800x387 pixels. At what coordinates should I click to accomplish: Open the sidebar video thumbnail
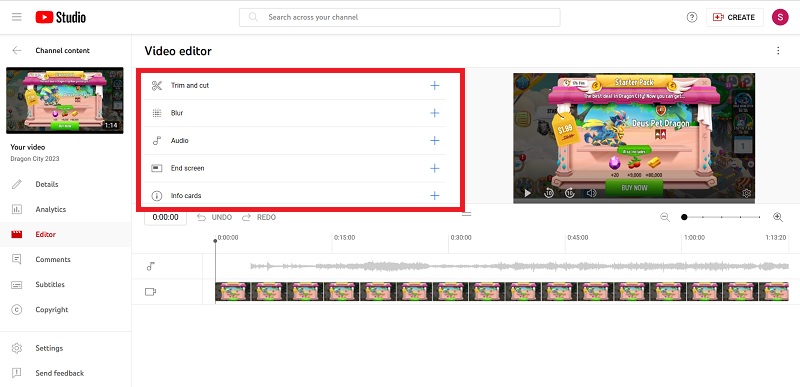[65, 100]
